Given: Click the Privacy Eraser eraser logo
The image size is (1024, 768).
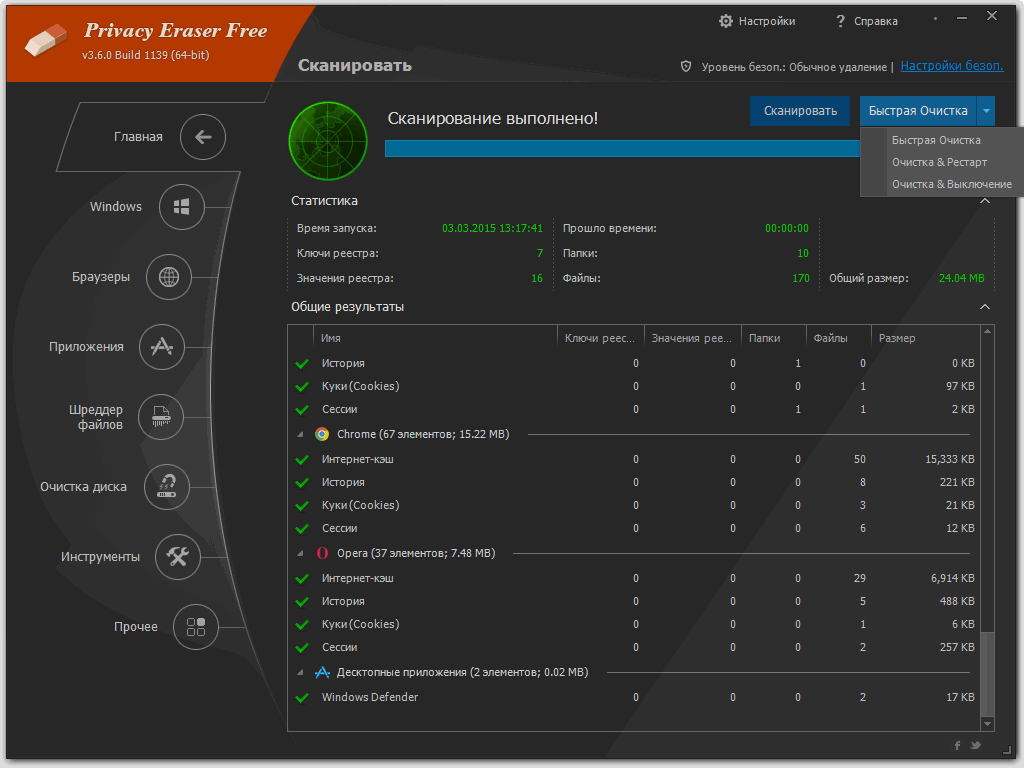Looking at the screenshot, I should 46,40.
